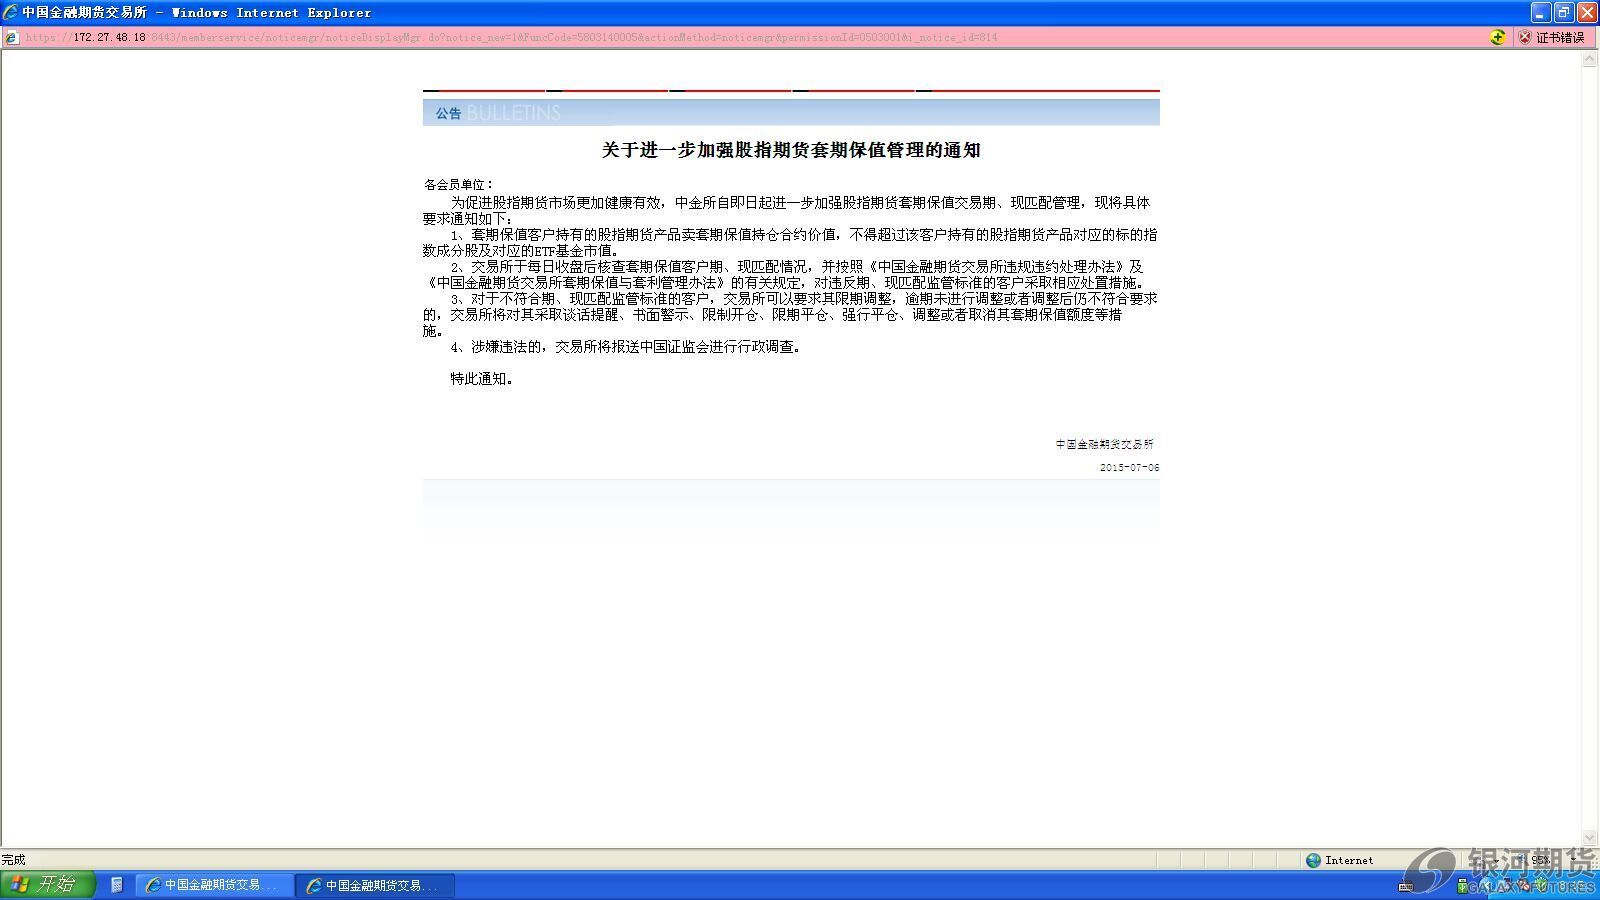
Task: Click the 完成 status bar text
Action: point(13,860)
